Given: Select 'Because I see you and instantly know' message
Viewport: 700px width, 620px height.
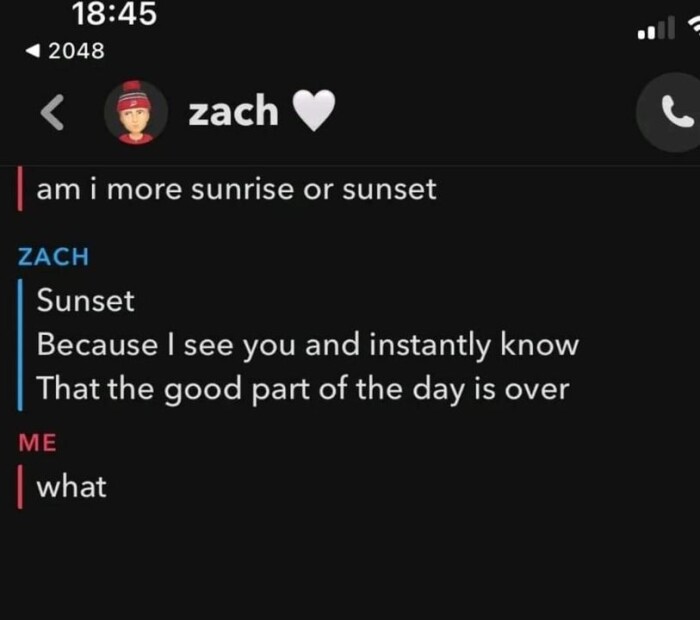Looking at the screenshot, I should click(308, 345).
